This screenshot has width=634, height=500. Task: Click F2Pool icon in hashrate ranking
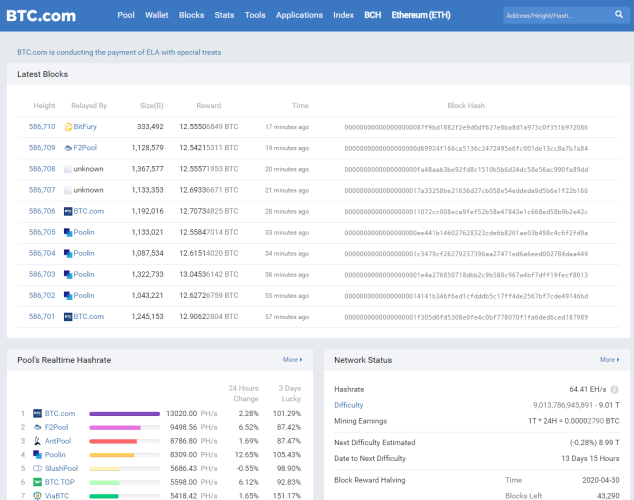(37, 427)
